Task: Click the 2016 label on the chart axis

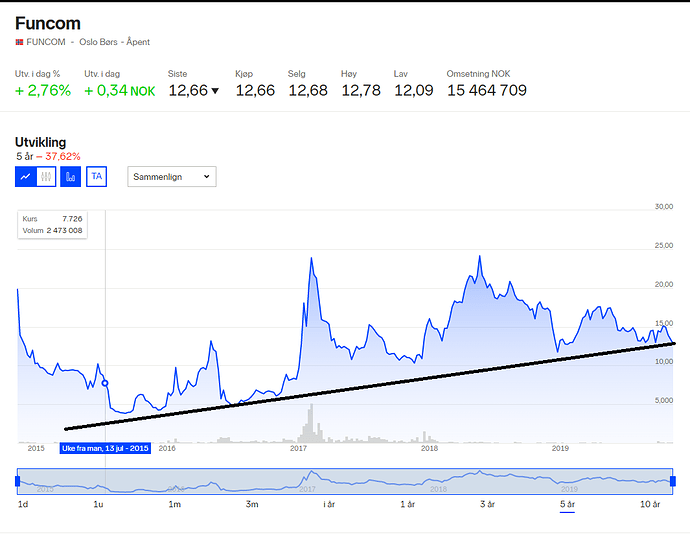Action: click(x=167, y=448)
